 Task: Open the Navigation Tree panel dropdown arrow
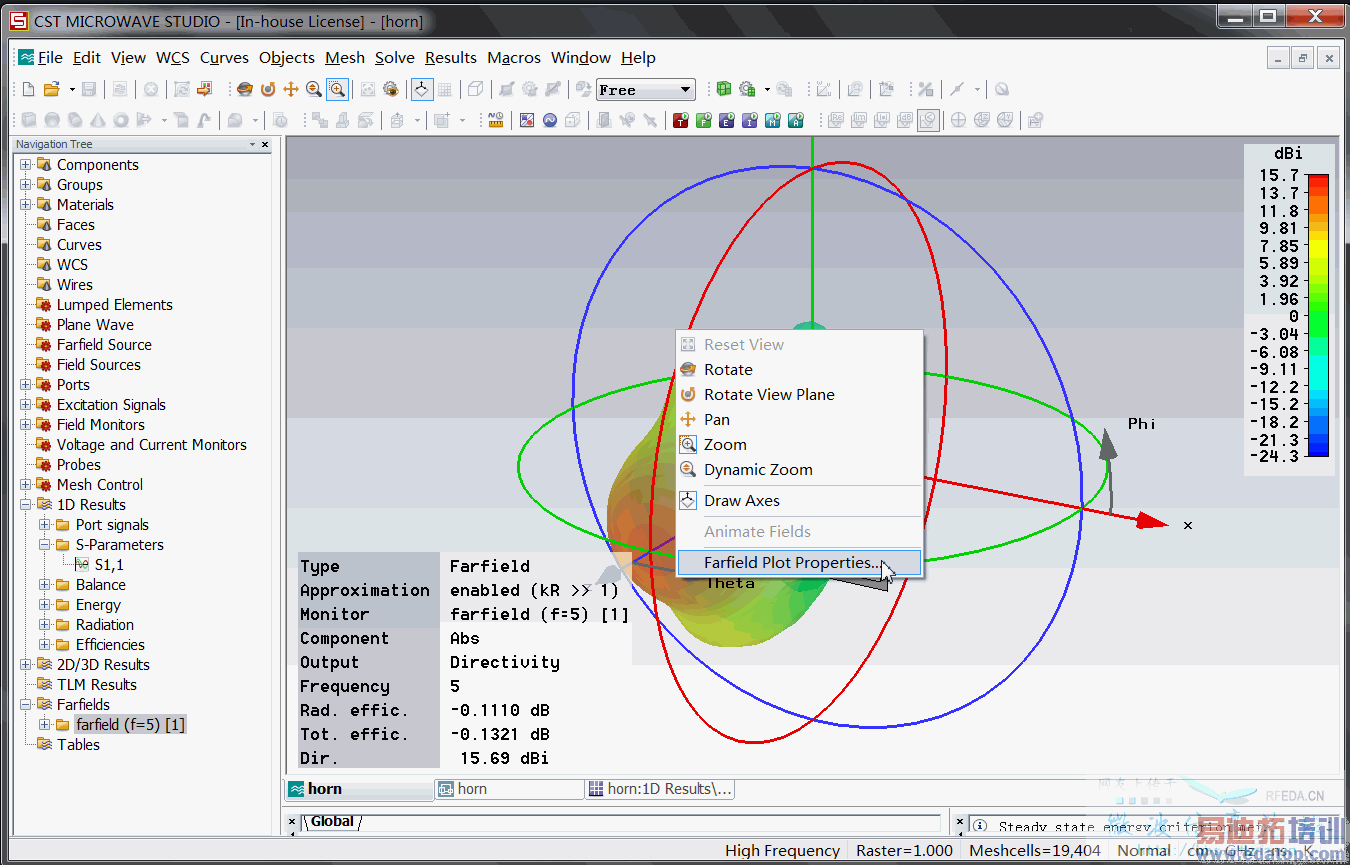point(252,145)
